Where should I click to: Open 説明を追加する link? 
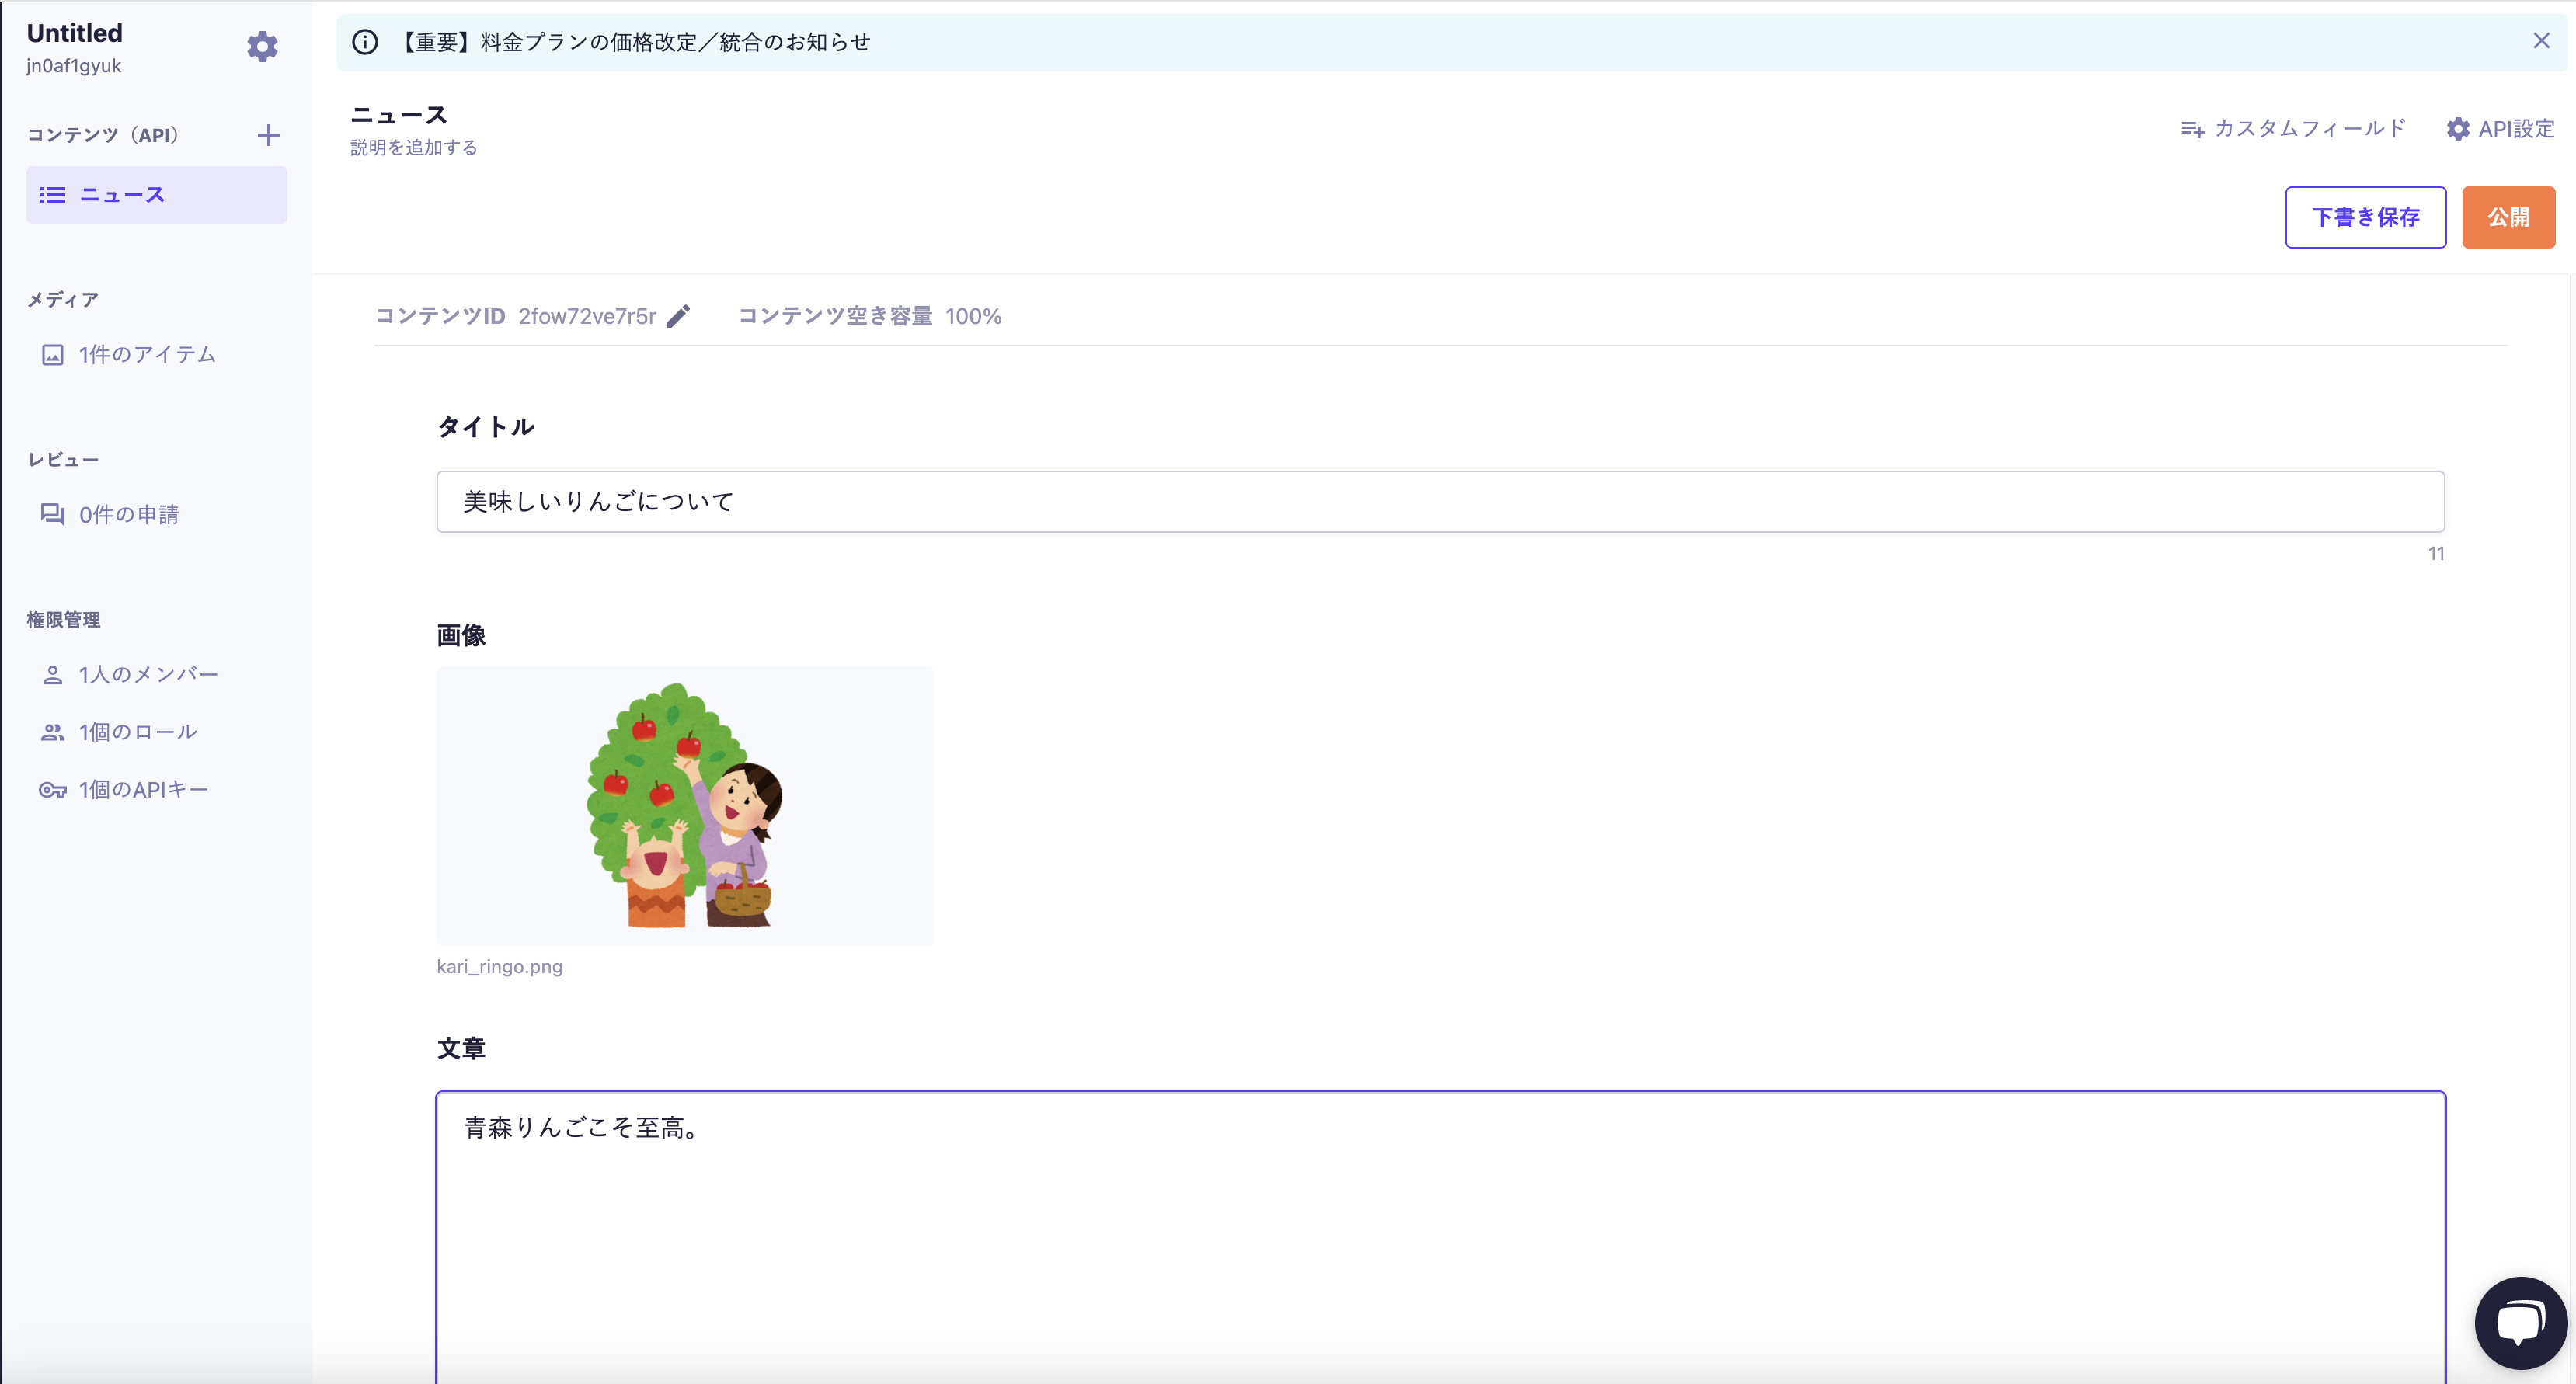click(x=413, y=147)
